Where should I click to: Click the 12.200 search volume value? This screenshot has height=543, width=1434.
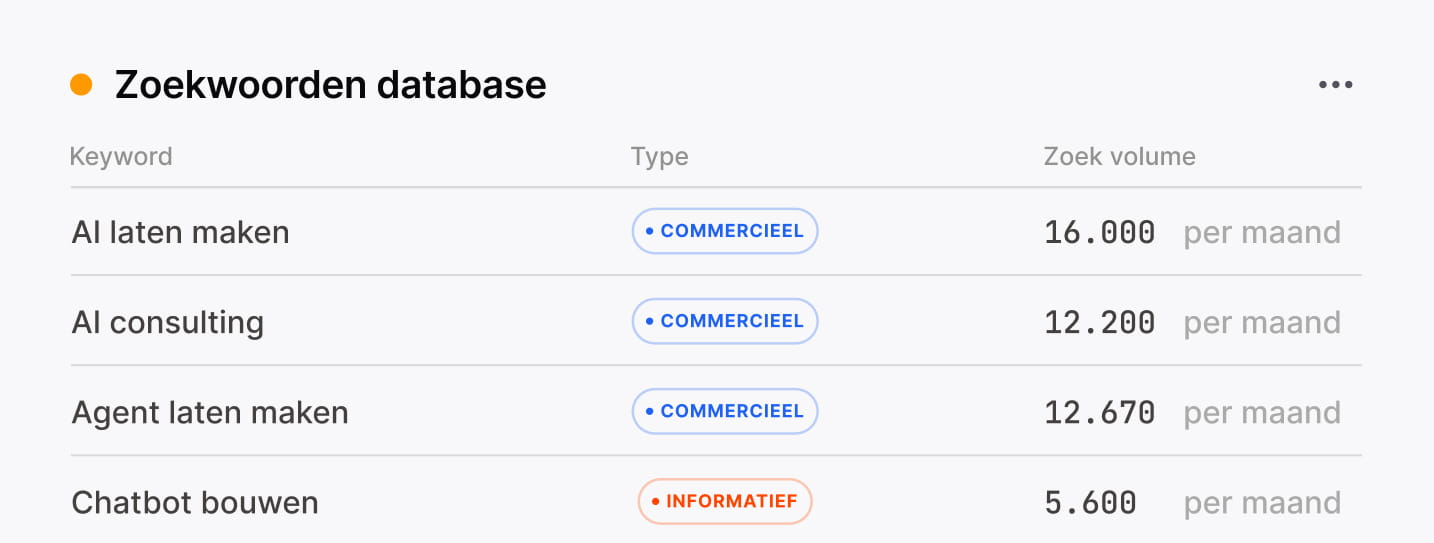point(1100,322)
